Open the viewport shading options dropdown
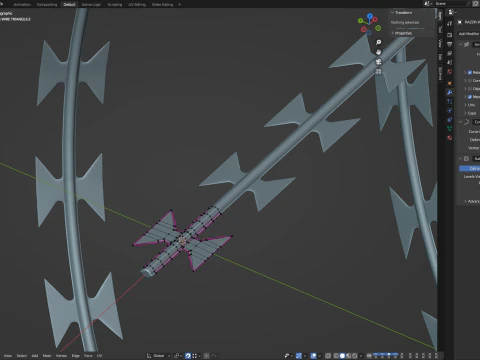 tap(361, 356)
